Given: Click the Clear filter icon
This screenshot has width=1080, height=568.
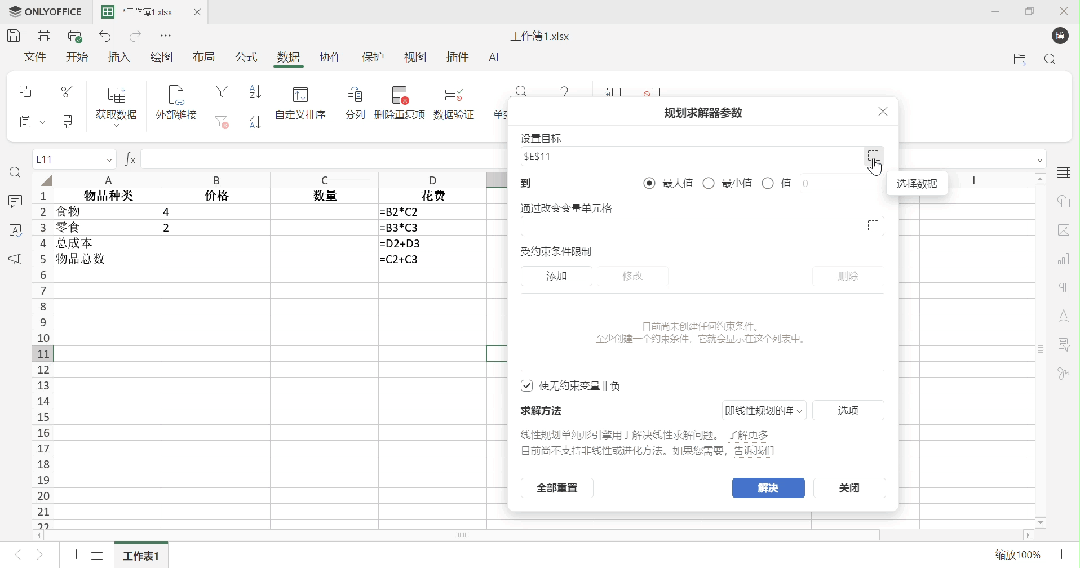Looking at the screenshot, I should tap(221, 122).
